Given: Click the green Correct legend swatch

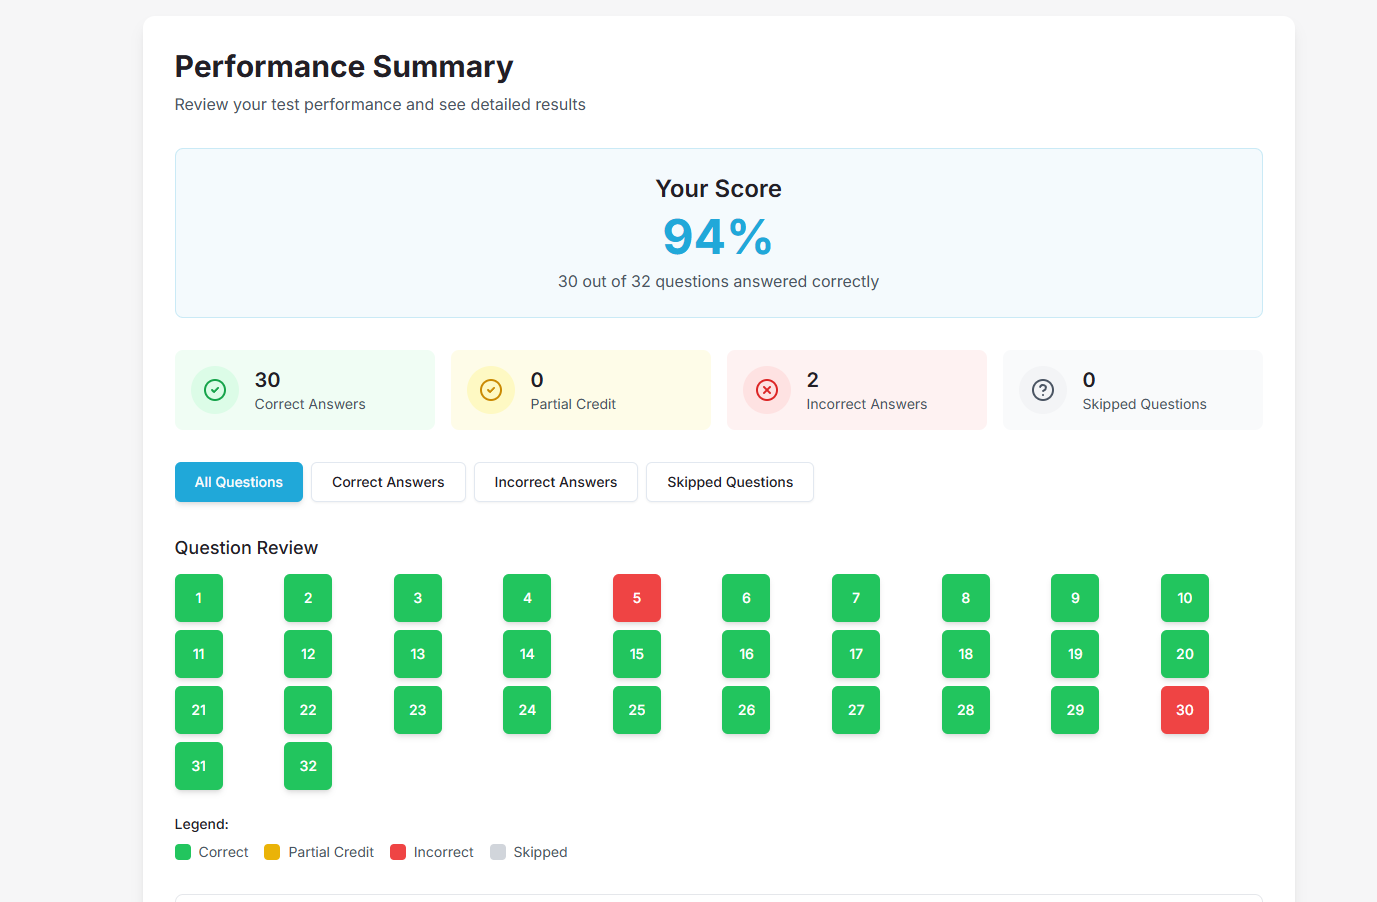Looking at the screenshot, I should click(183, 852).
